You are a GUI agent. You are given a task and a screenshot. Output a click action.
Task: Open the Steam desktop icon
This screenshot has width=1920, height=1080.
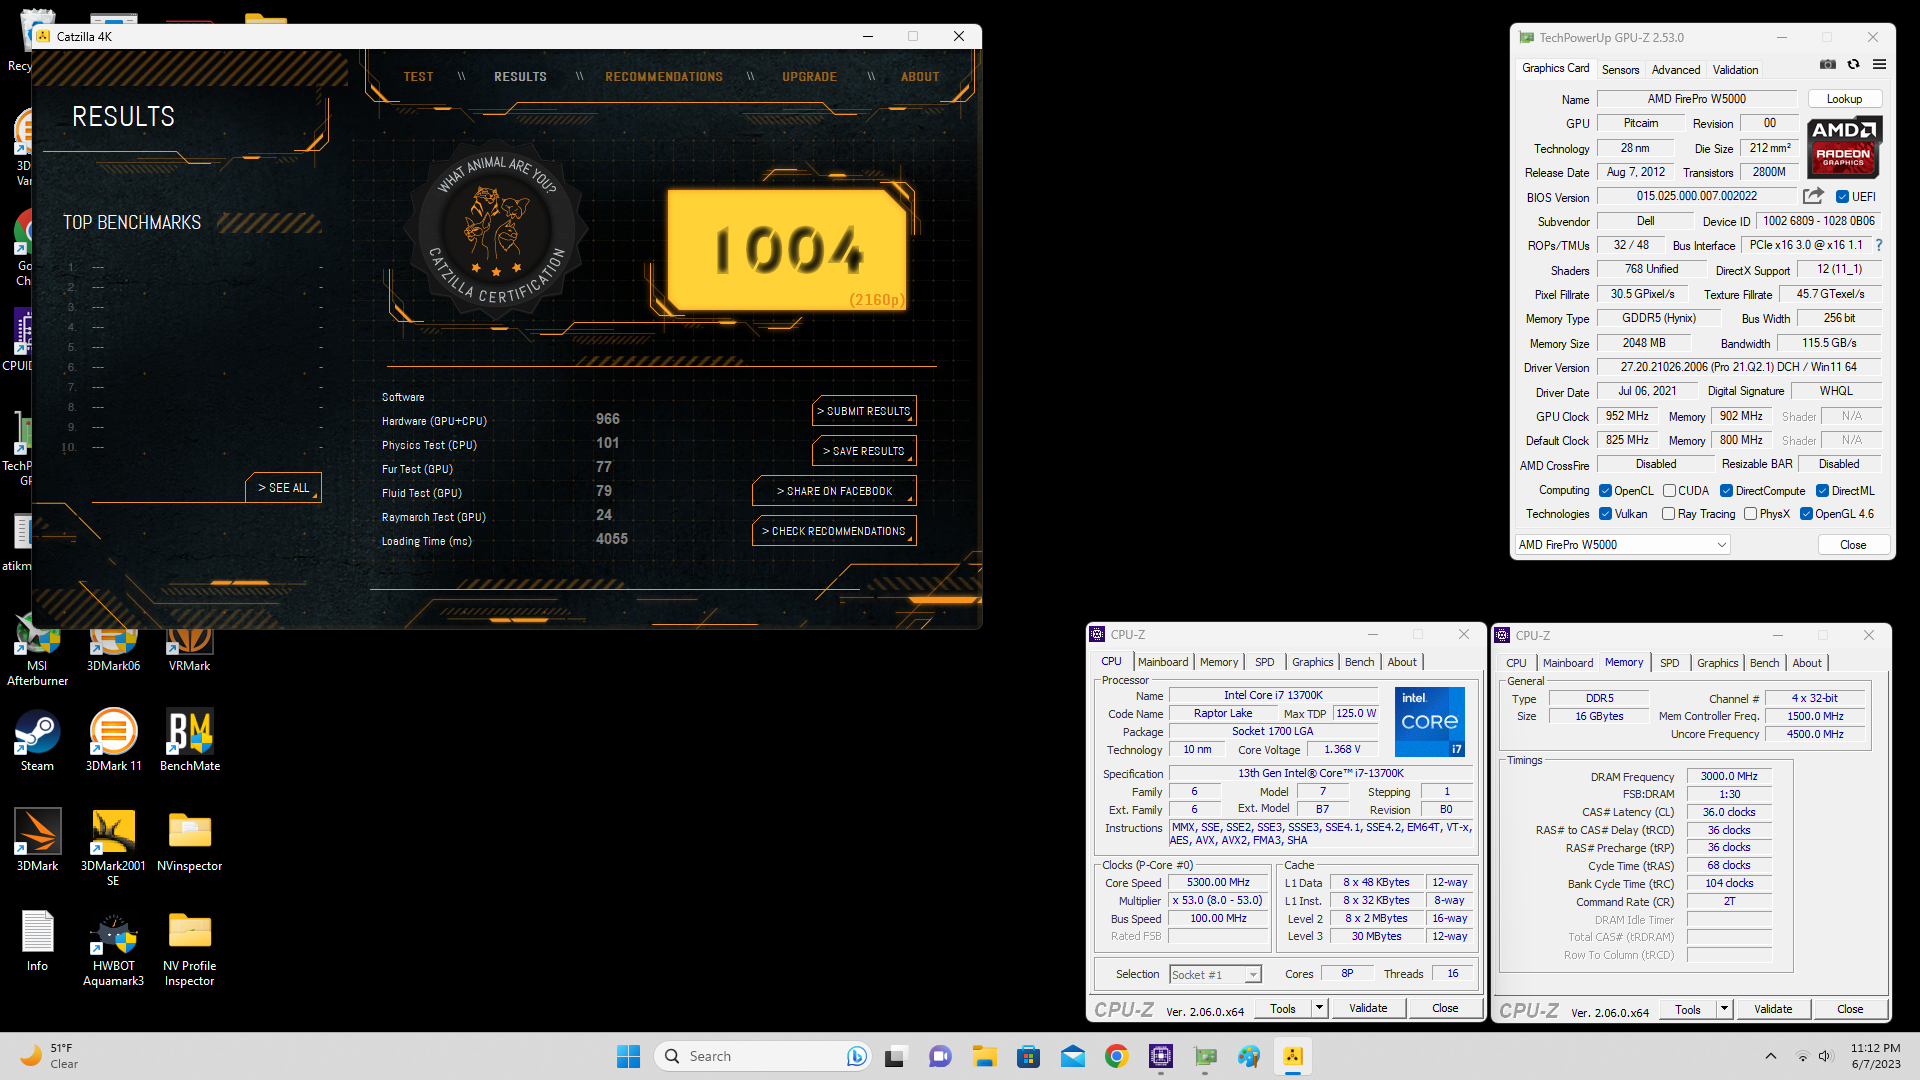point(37,741)
